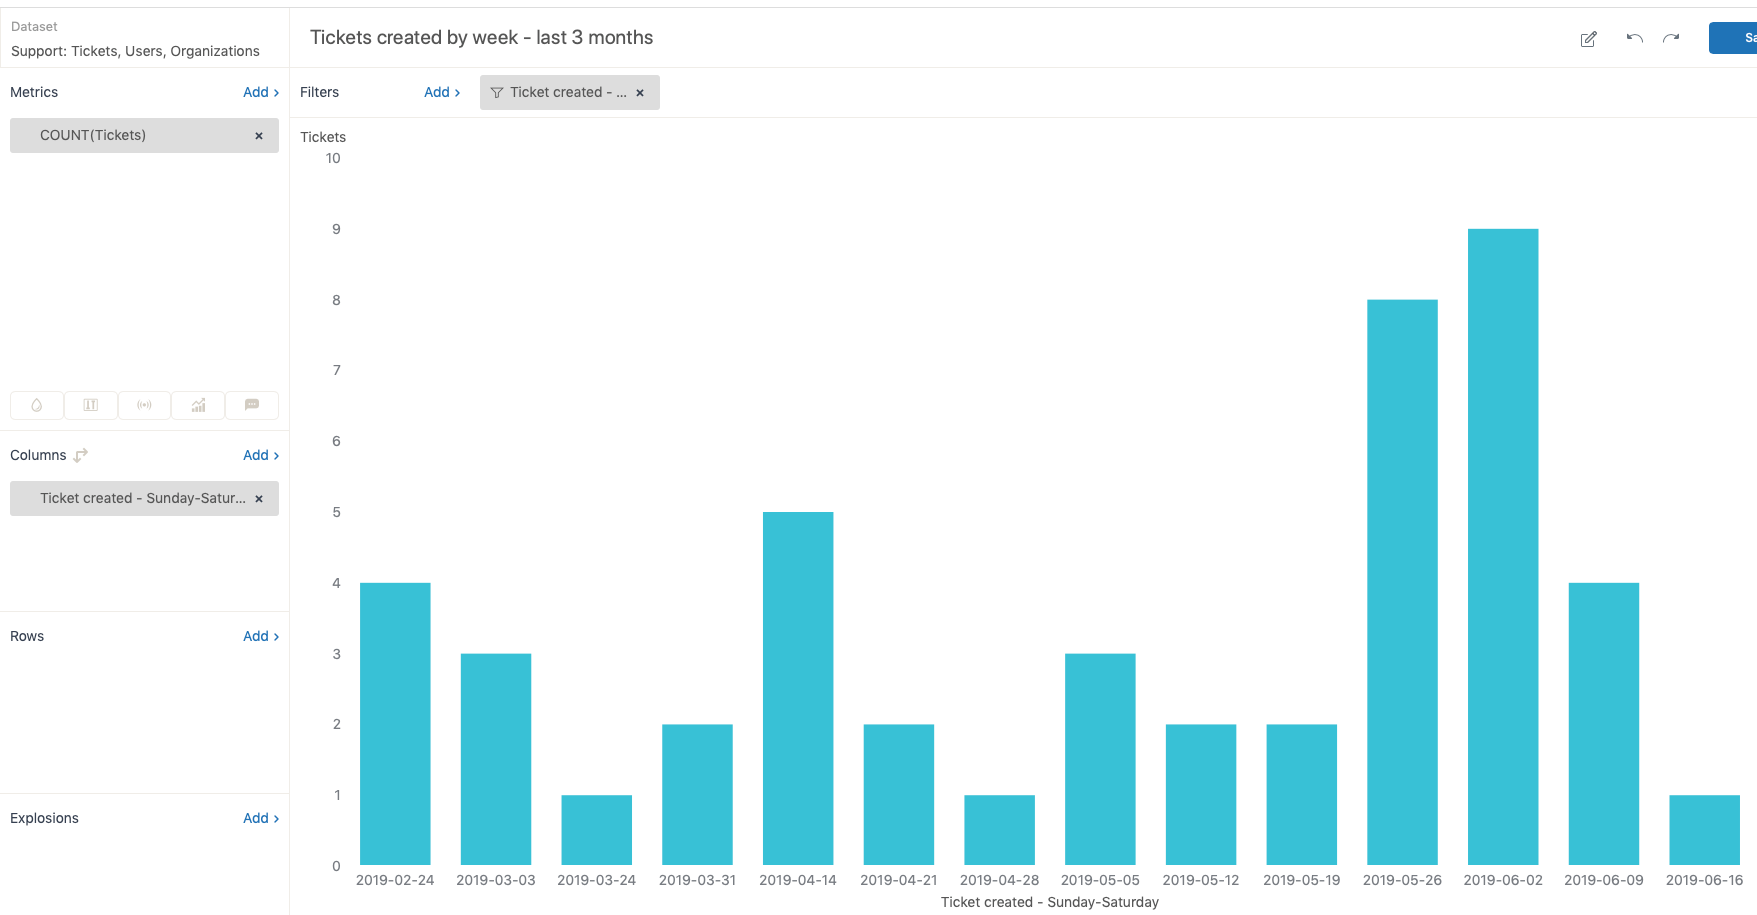Image resolution: width=1757 pixels, height=915 pixels.
Task: Click Add in the Columns section
Action: point(260,455)
